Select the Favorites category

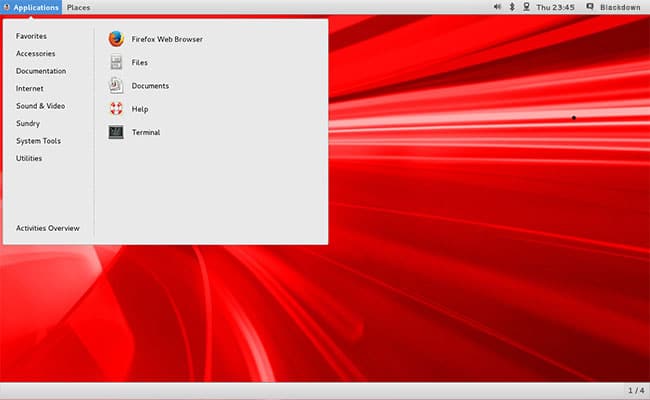point(31,36)
